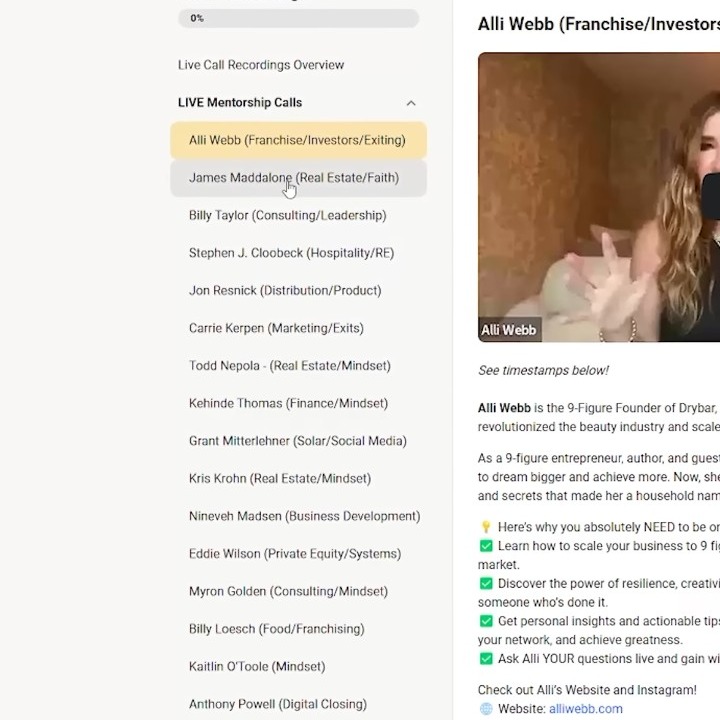Open Billy Loesch (Food/Franchising) call
720x720 pixels.
pos(276,629)
